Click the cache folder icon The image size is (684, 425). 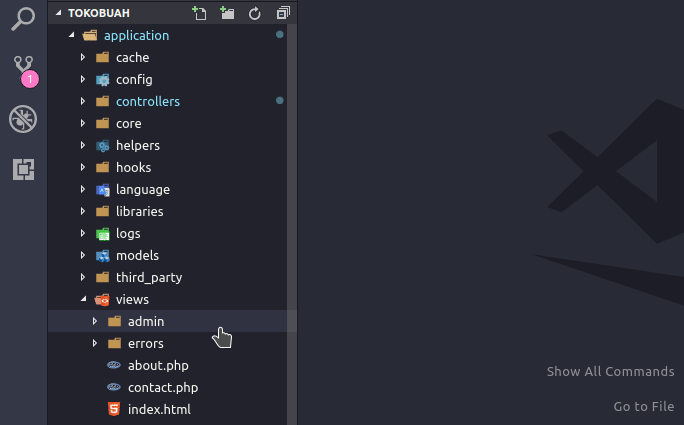(103, 57)
